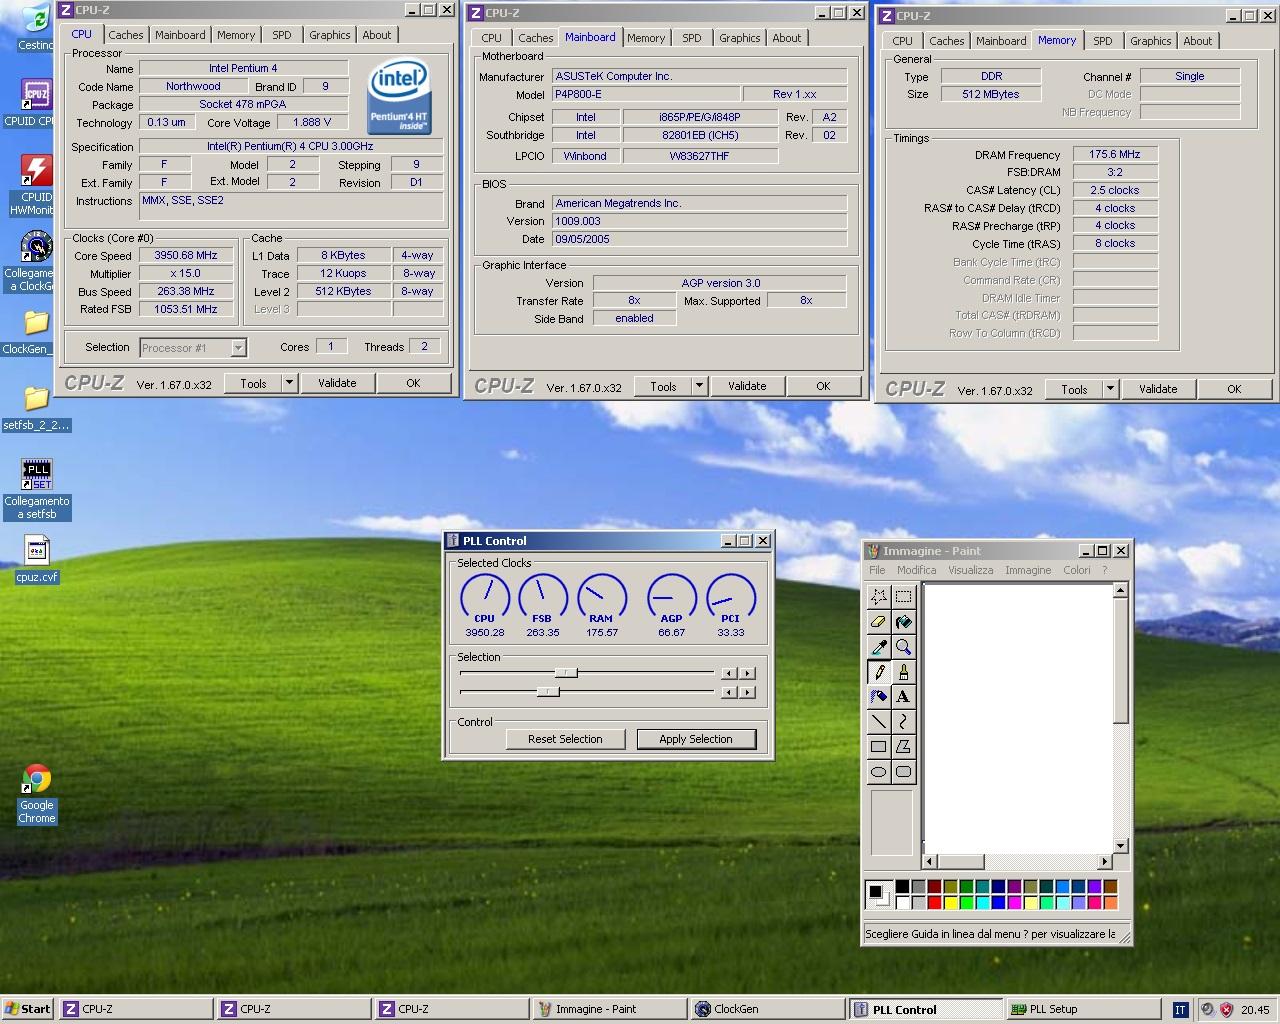Open About tab in CPU-Z CPU window
1280x1024 pixels.
click(377, 35)
